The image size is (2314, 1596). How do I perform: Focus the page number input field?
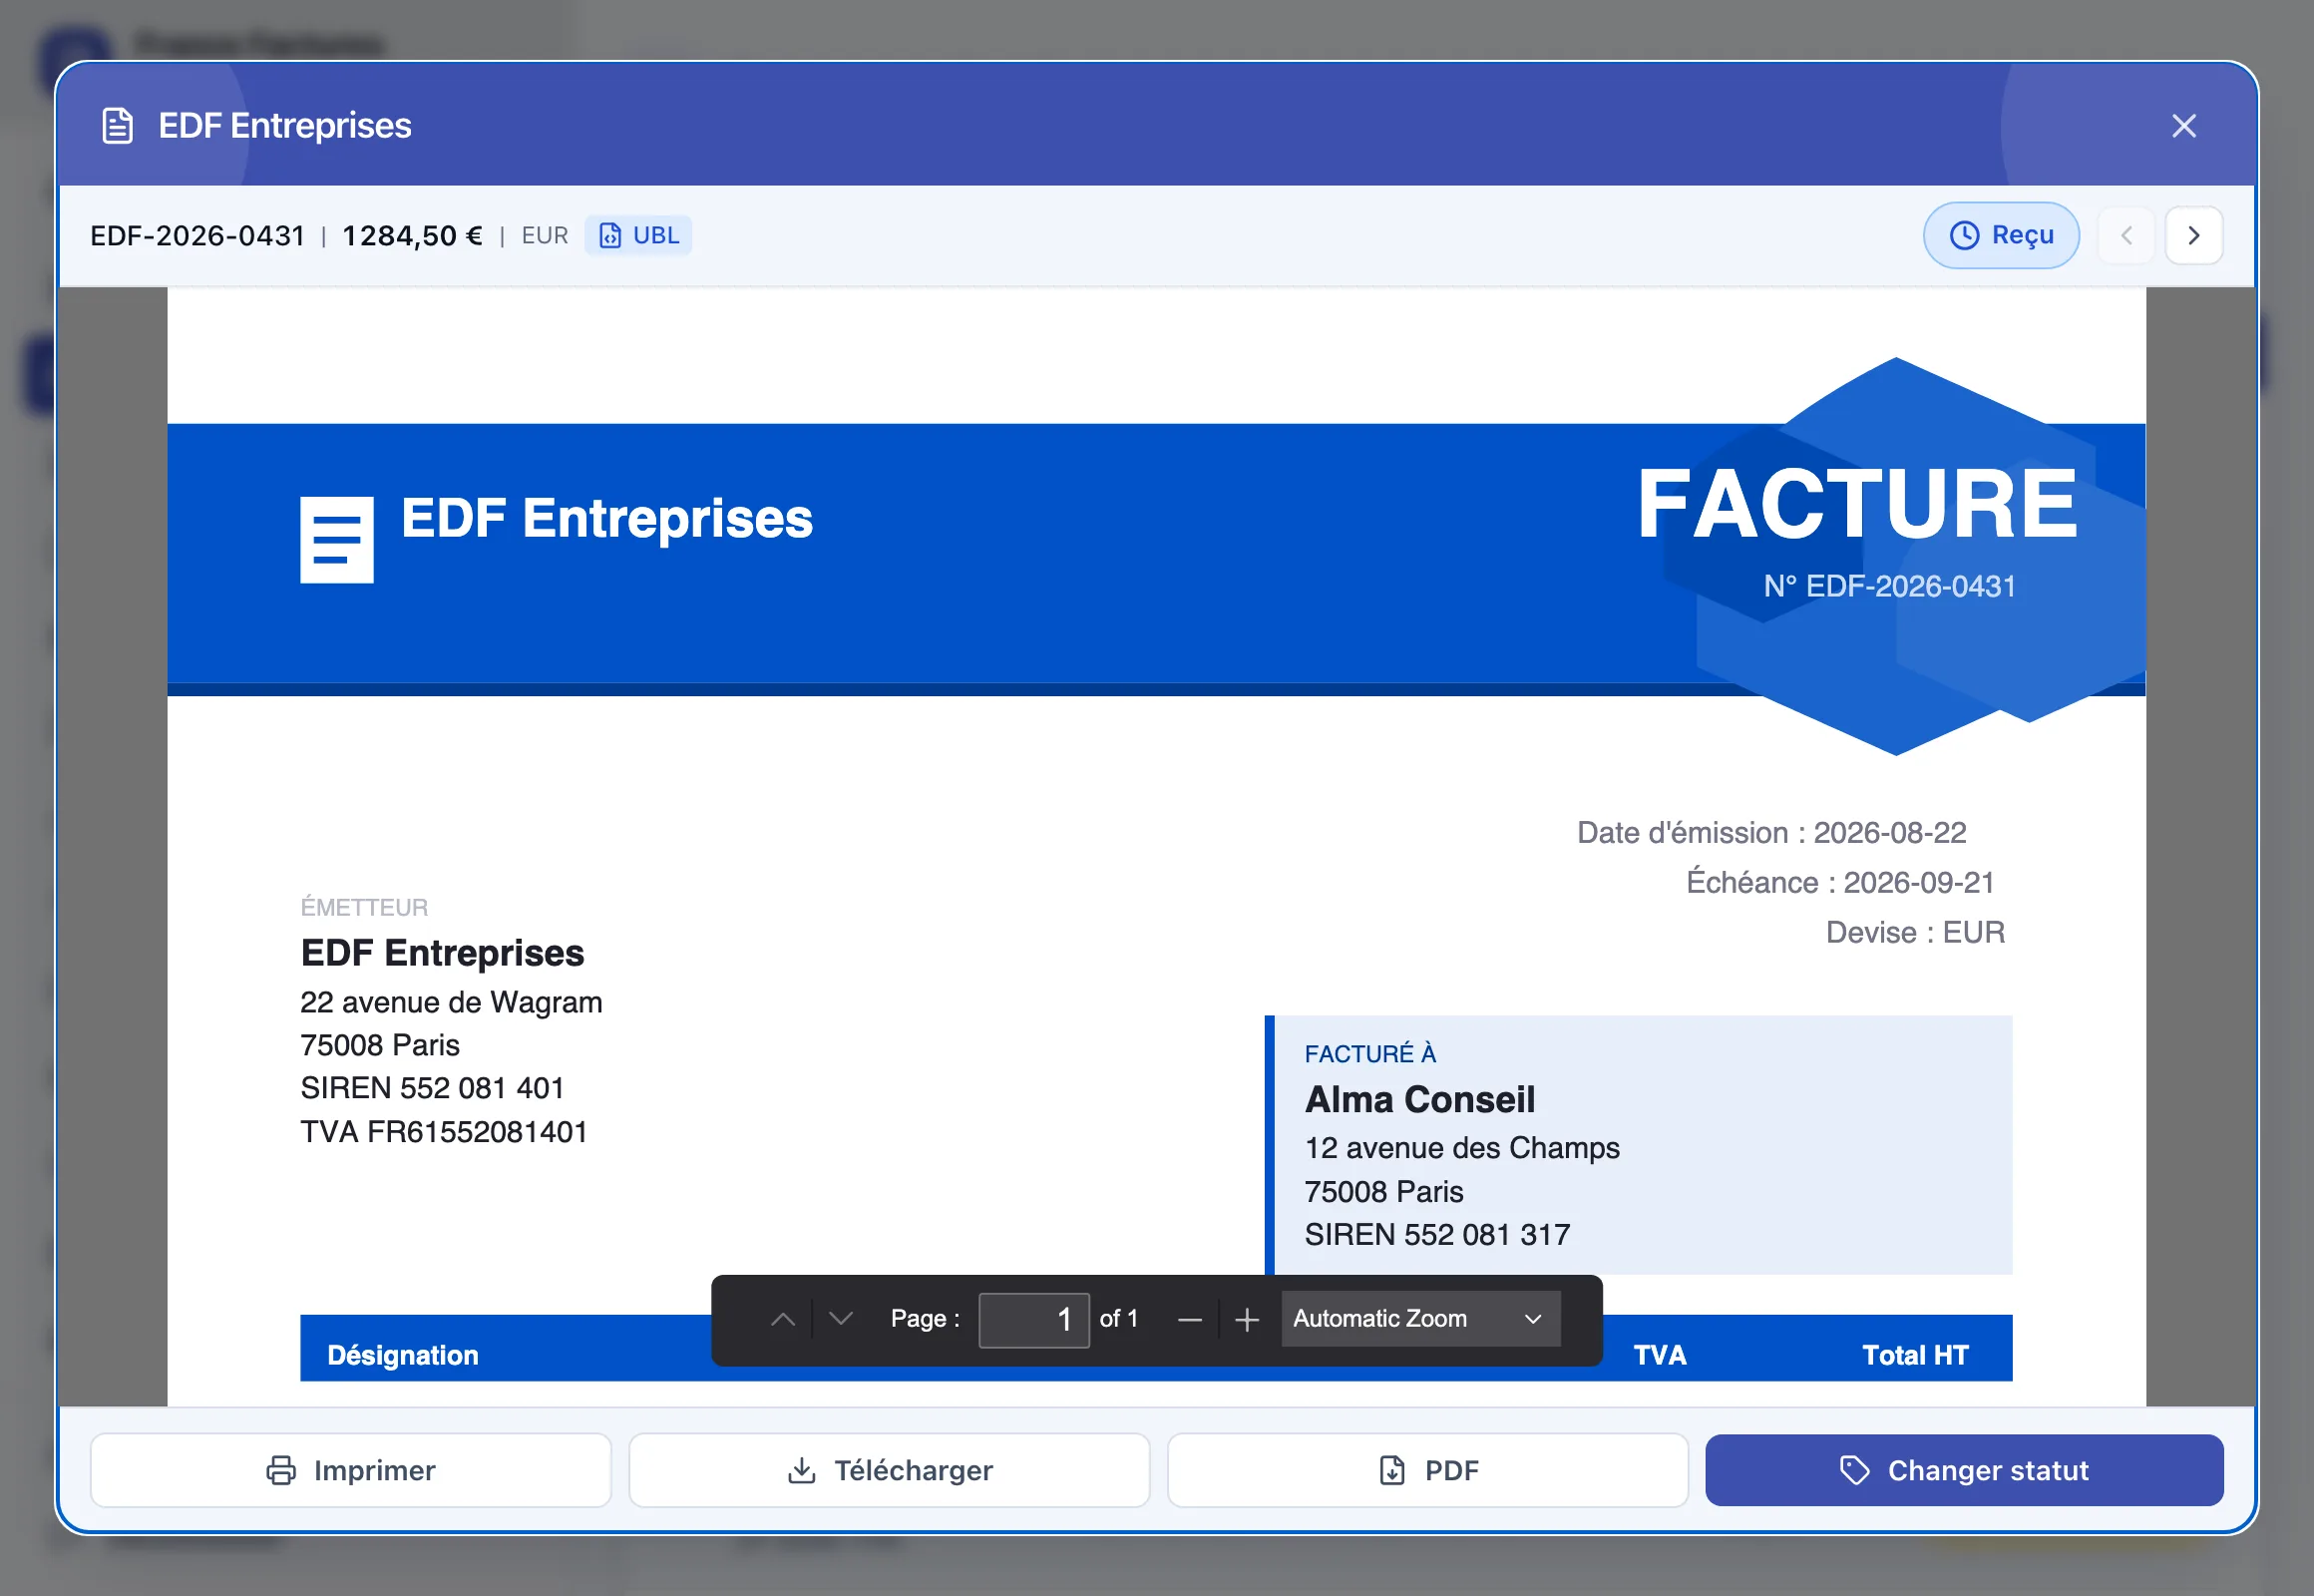[x=1034, y=1320]
